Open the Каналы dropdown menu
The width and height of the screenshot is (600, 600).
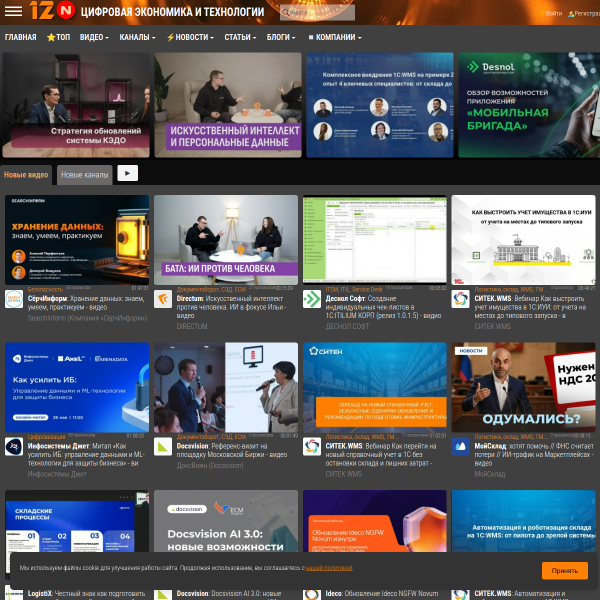(x=137, y=37)
